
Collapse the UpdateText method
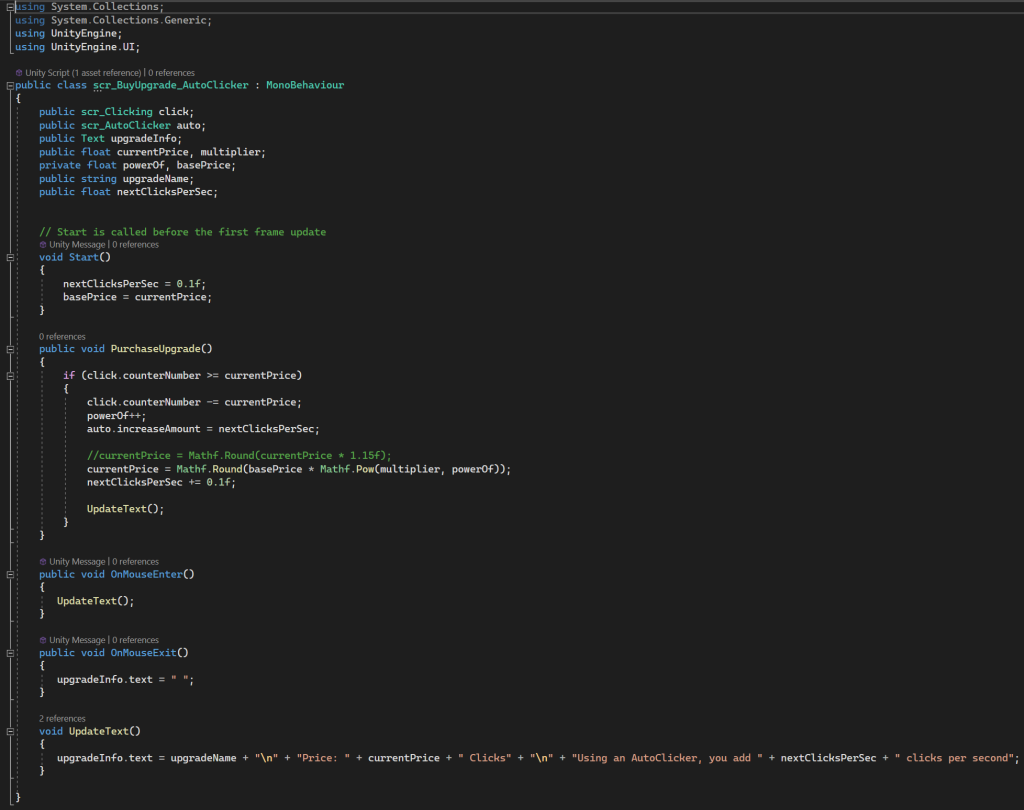(10, 732)
